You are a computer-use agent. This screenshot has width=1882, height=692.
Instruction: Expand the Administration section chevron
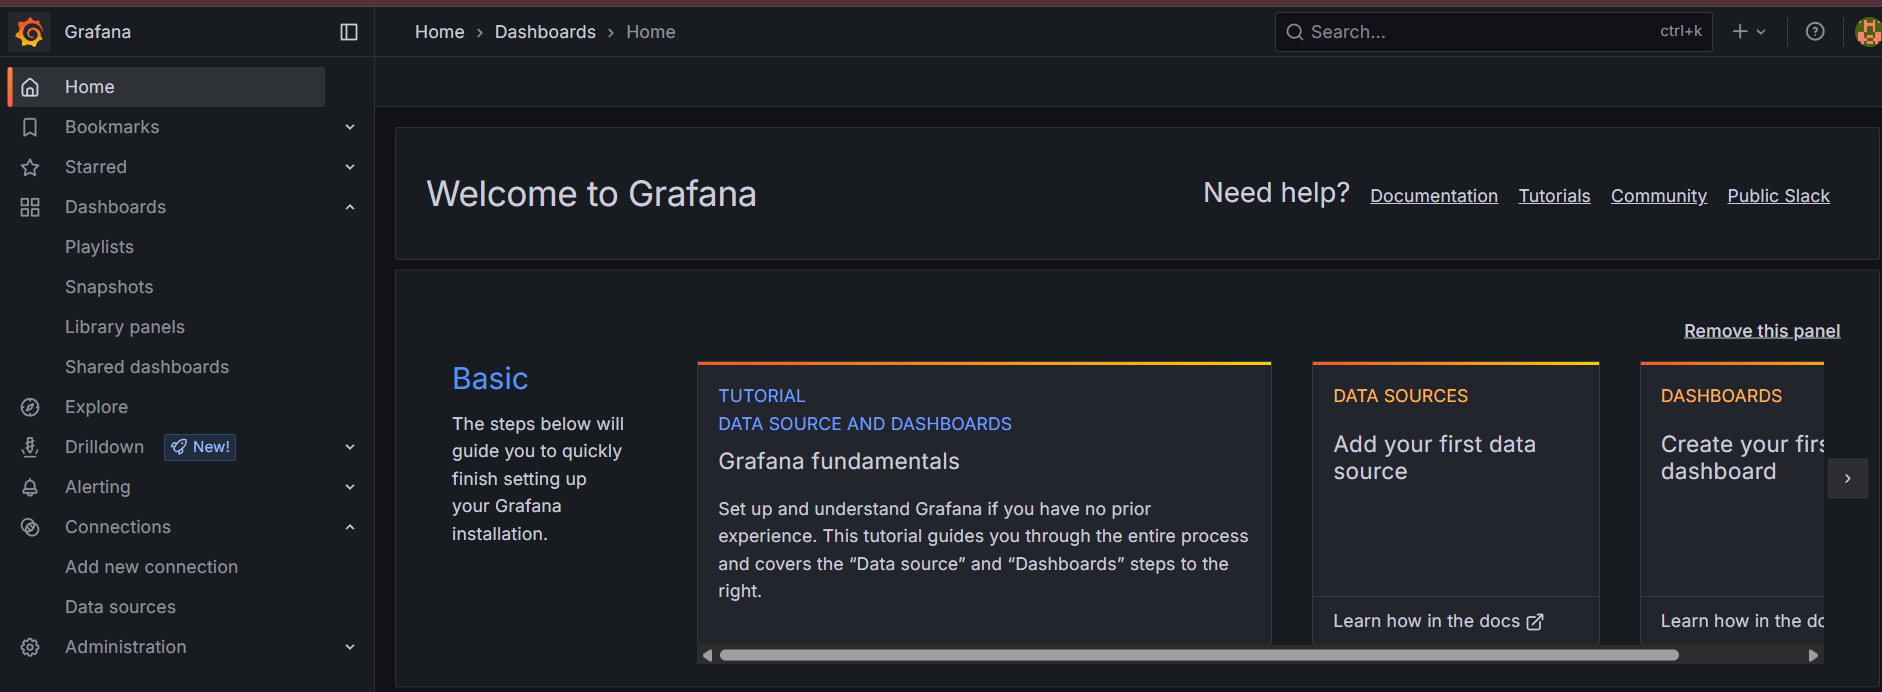350,647
